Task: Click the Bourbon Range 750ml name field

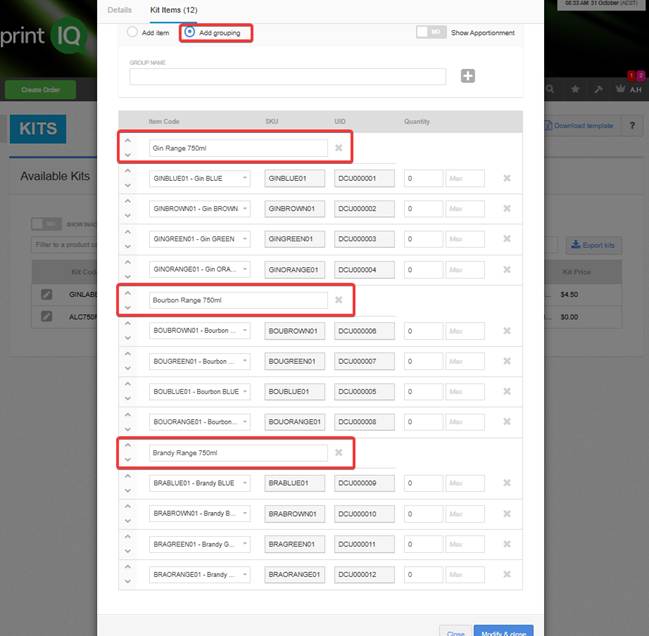Action: [x=238, y=300]
